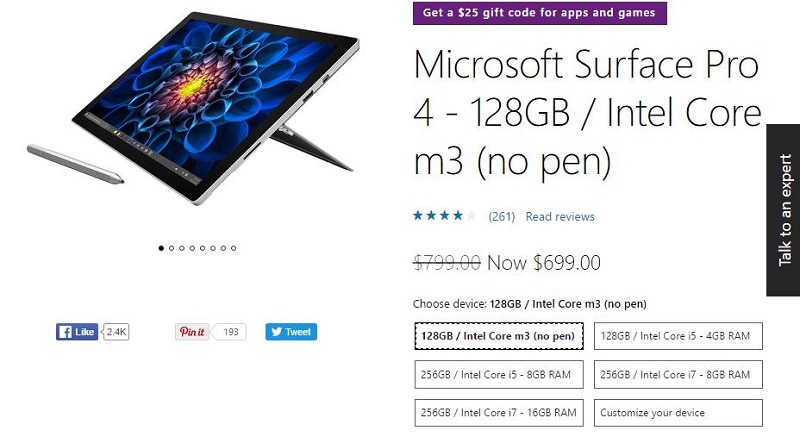Click the Pinterest 193 count bubble
This screenshot has height=443, width=800.
pos(229,332)
